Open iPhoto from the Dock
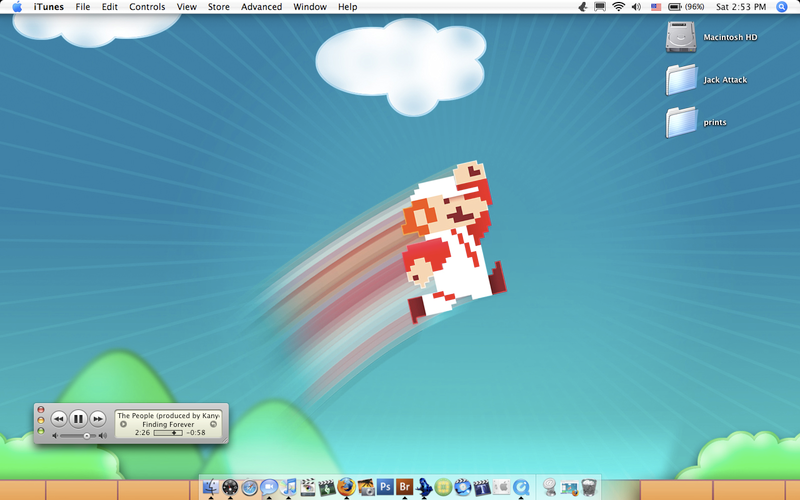The image size is (800, 500). pos(366,487)
